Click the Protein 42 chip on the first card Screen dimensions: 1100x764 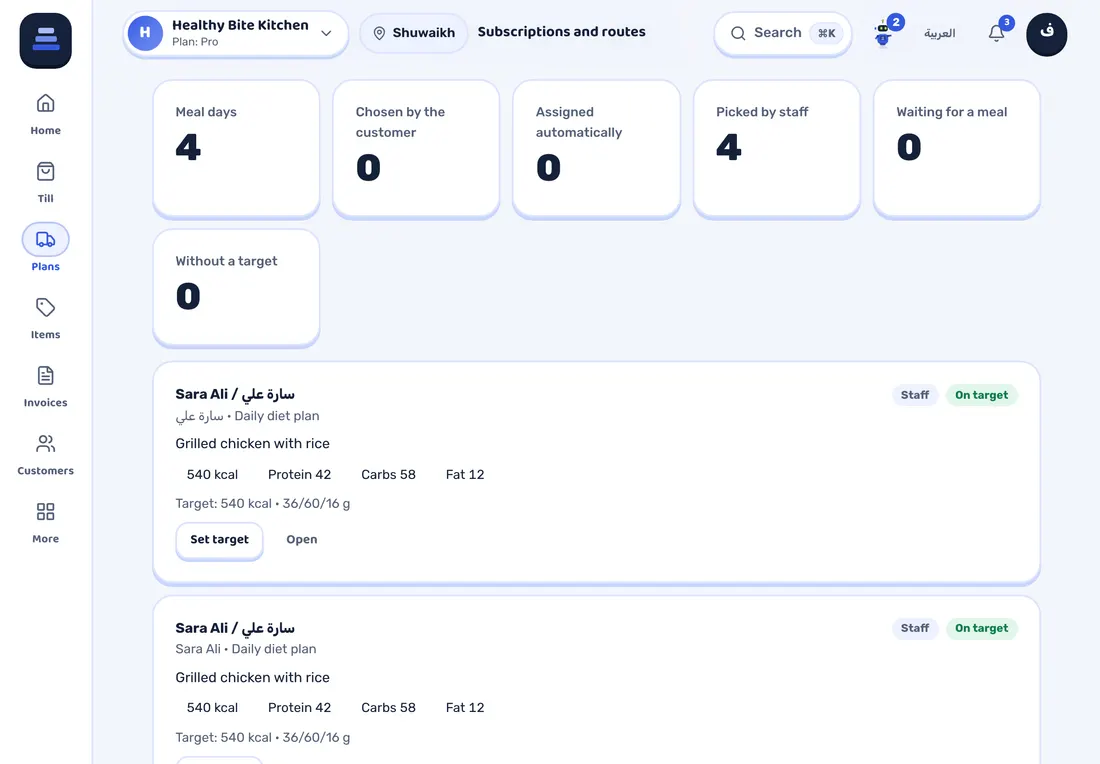(300, 474)
